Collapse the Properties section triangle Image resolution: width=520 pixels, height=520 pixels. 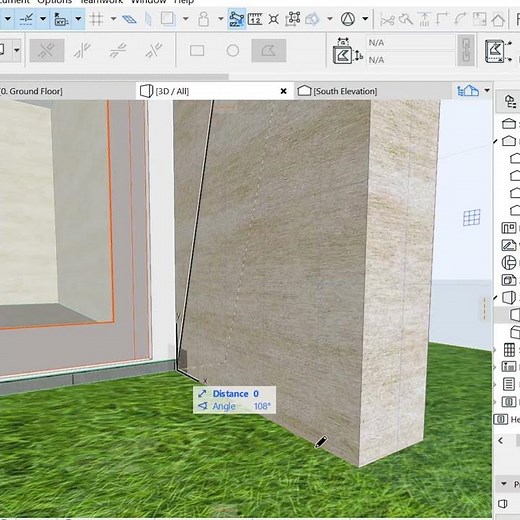coord(504,484)
